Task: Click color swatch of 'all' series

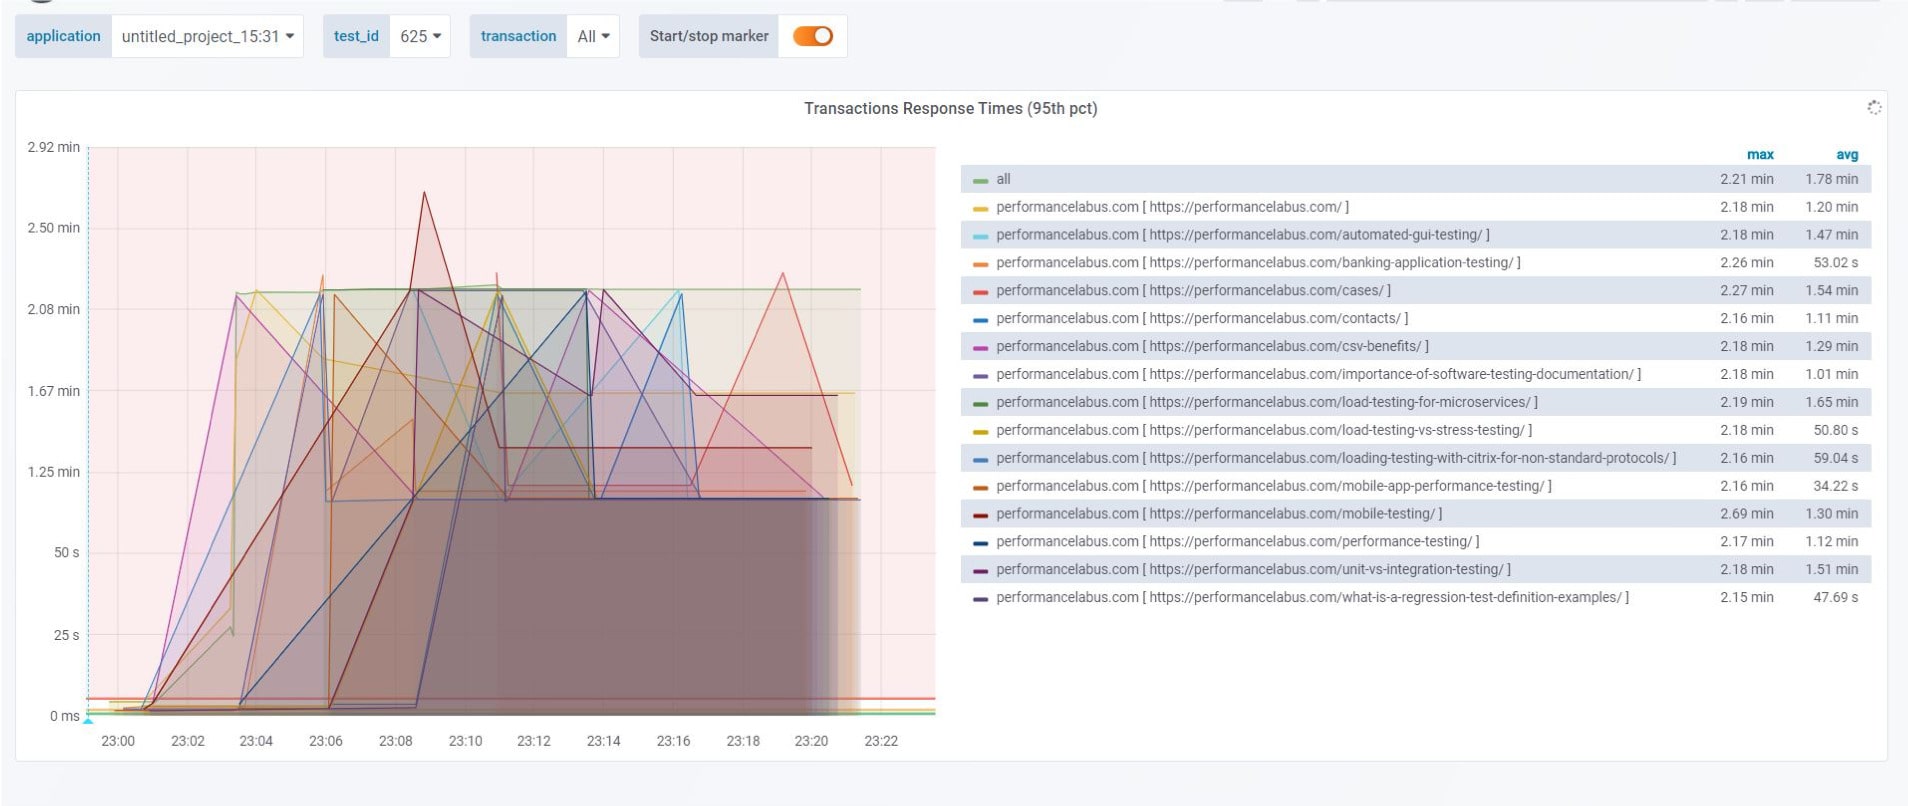Action: (980, 181)
